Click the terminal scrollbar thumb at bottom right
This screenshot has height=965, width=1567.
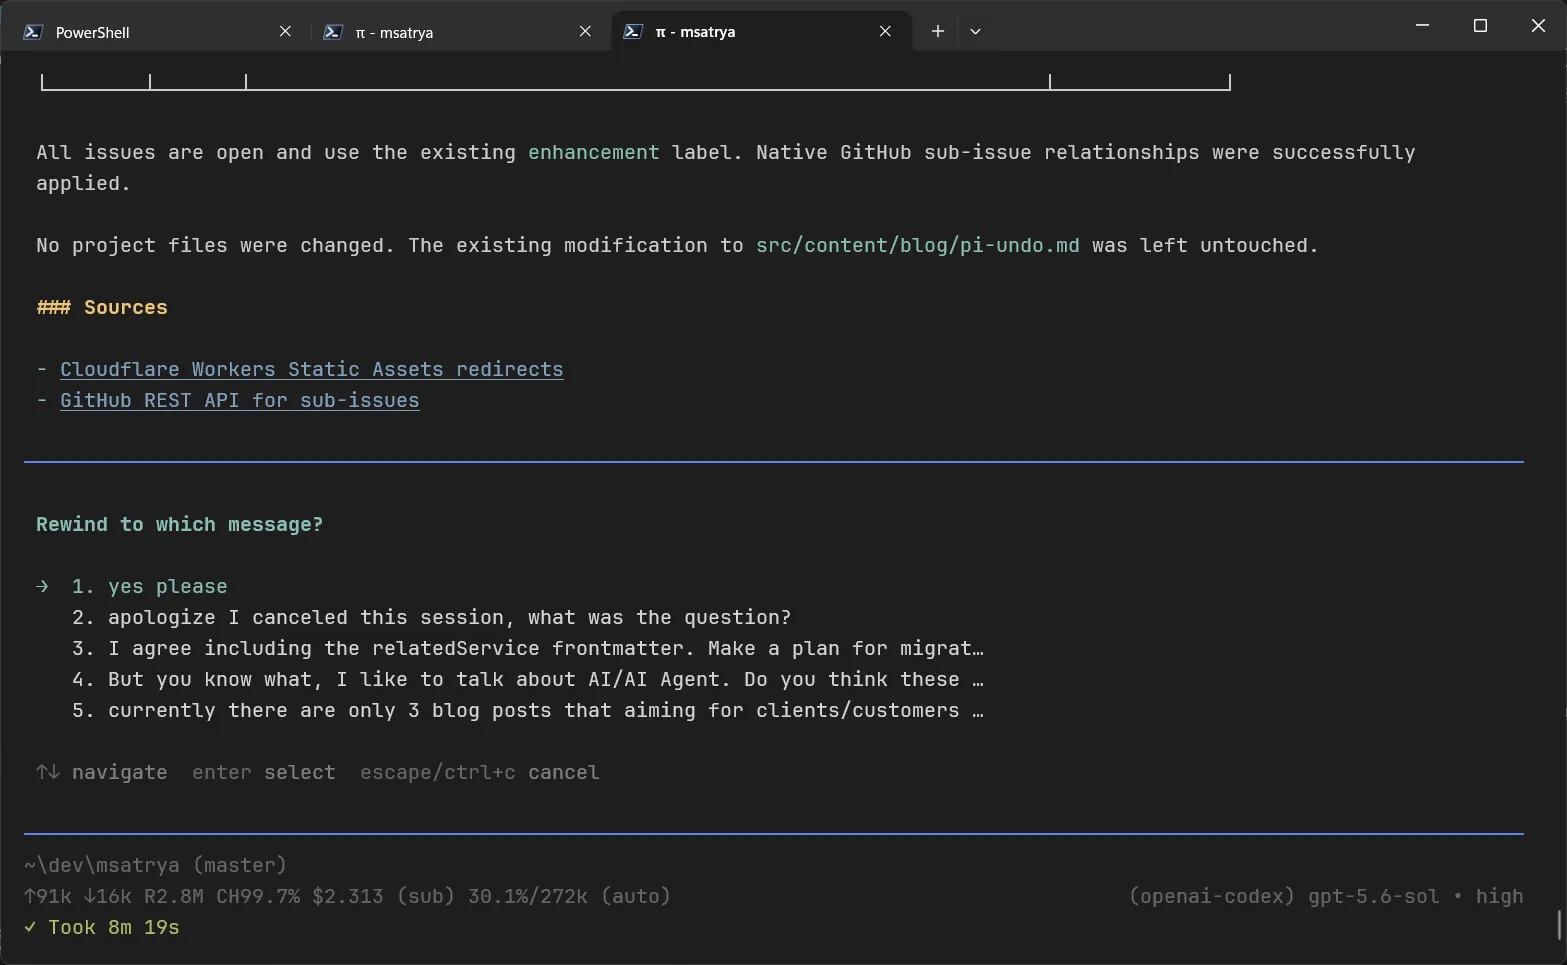click(x=1560, y=925)
